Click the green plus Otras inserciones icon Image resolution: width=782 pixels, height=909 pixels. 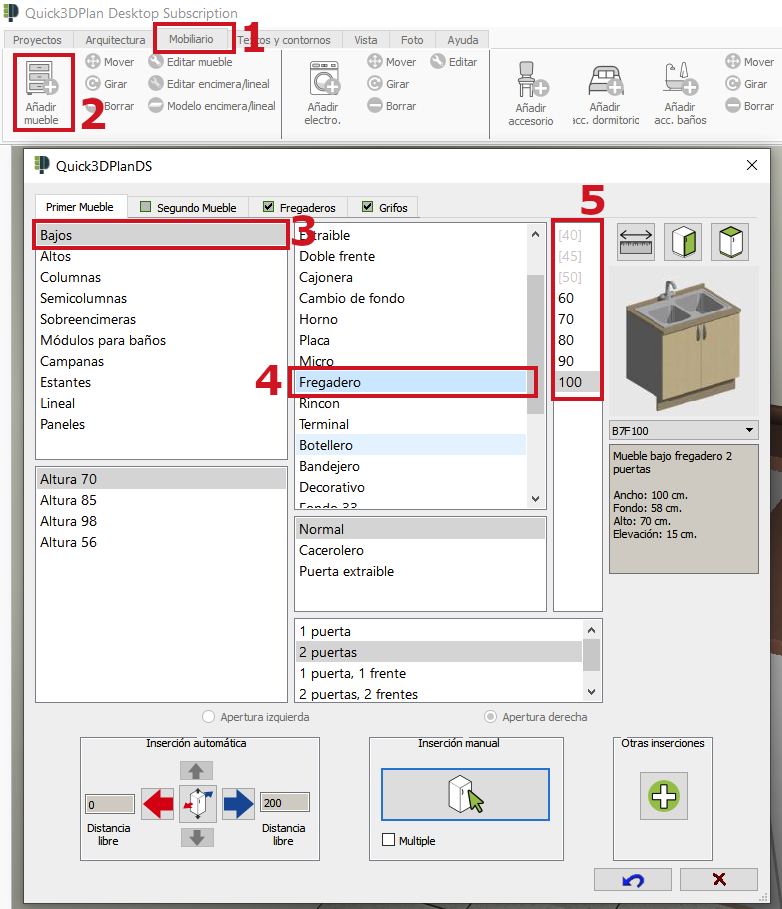663,797
